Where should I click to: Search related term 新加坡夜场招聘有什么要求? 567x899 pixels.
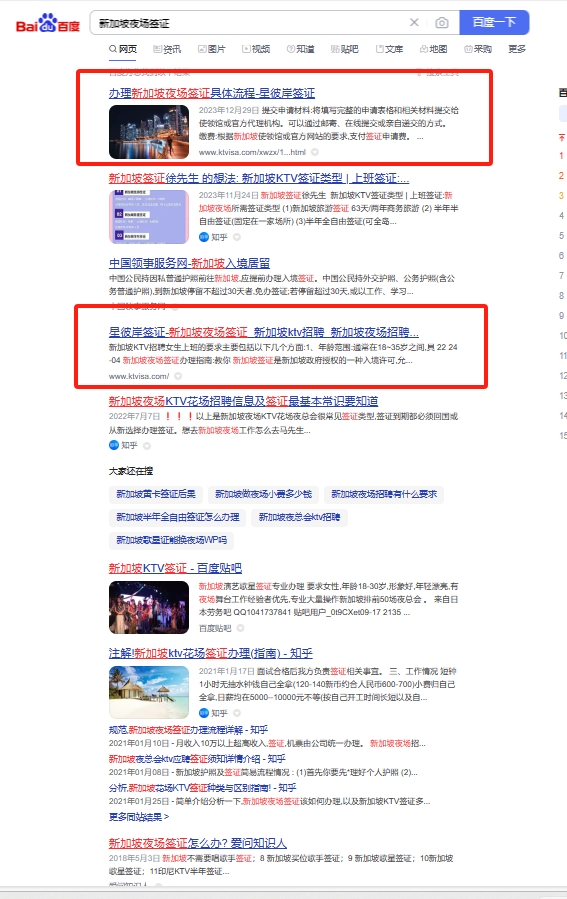pos(384,494)
